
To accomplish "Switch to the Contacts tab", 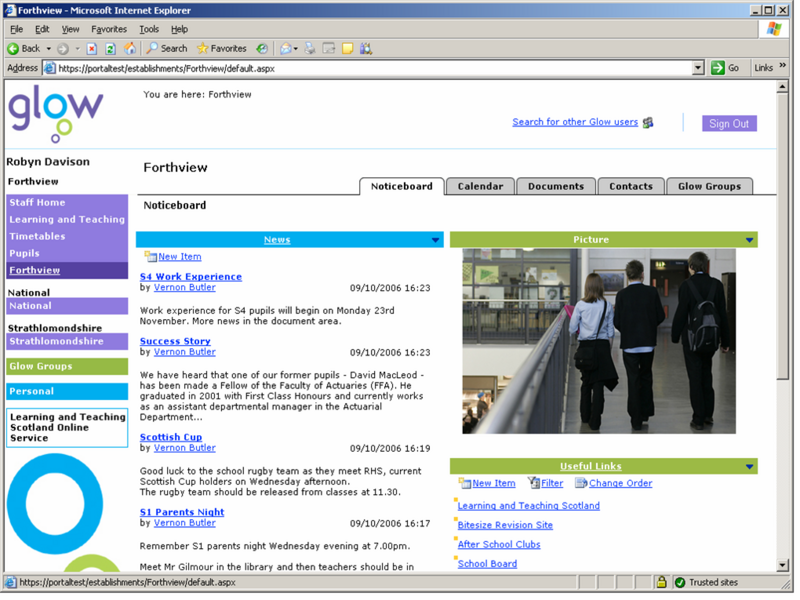I will point(631,187).
